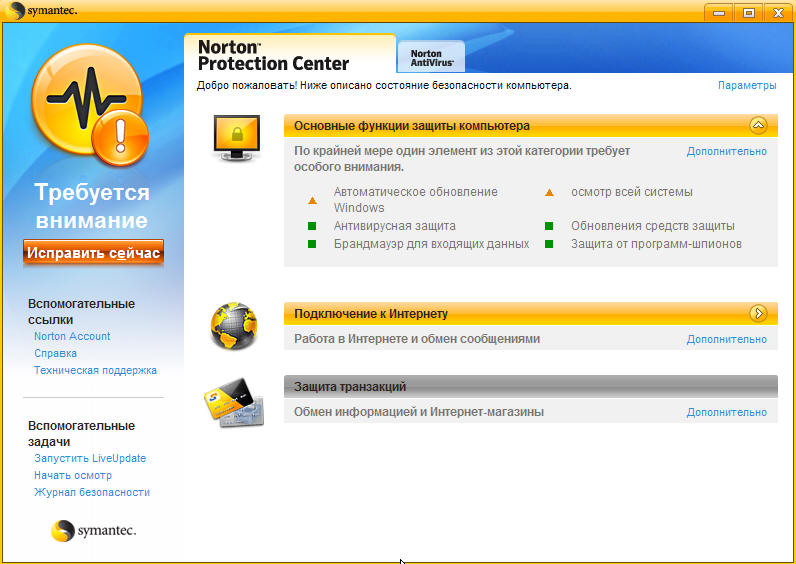Click Работа в Интернете и обмен сообщениями text
The image size is (796, 564).
417,339
